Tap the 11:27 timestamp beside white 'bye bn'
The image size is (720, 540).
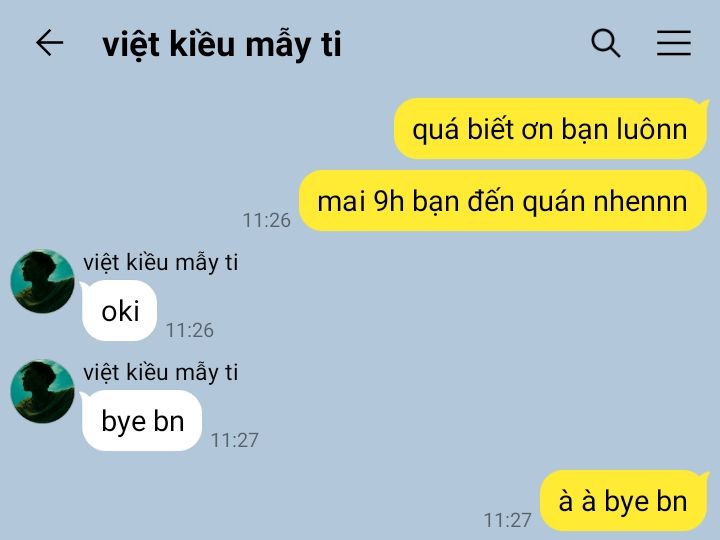click(235, 440)
